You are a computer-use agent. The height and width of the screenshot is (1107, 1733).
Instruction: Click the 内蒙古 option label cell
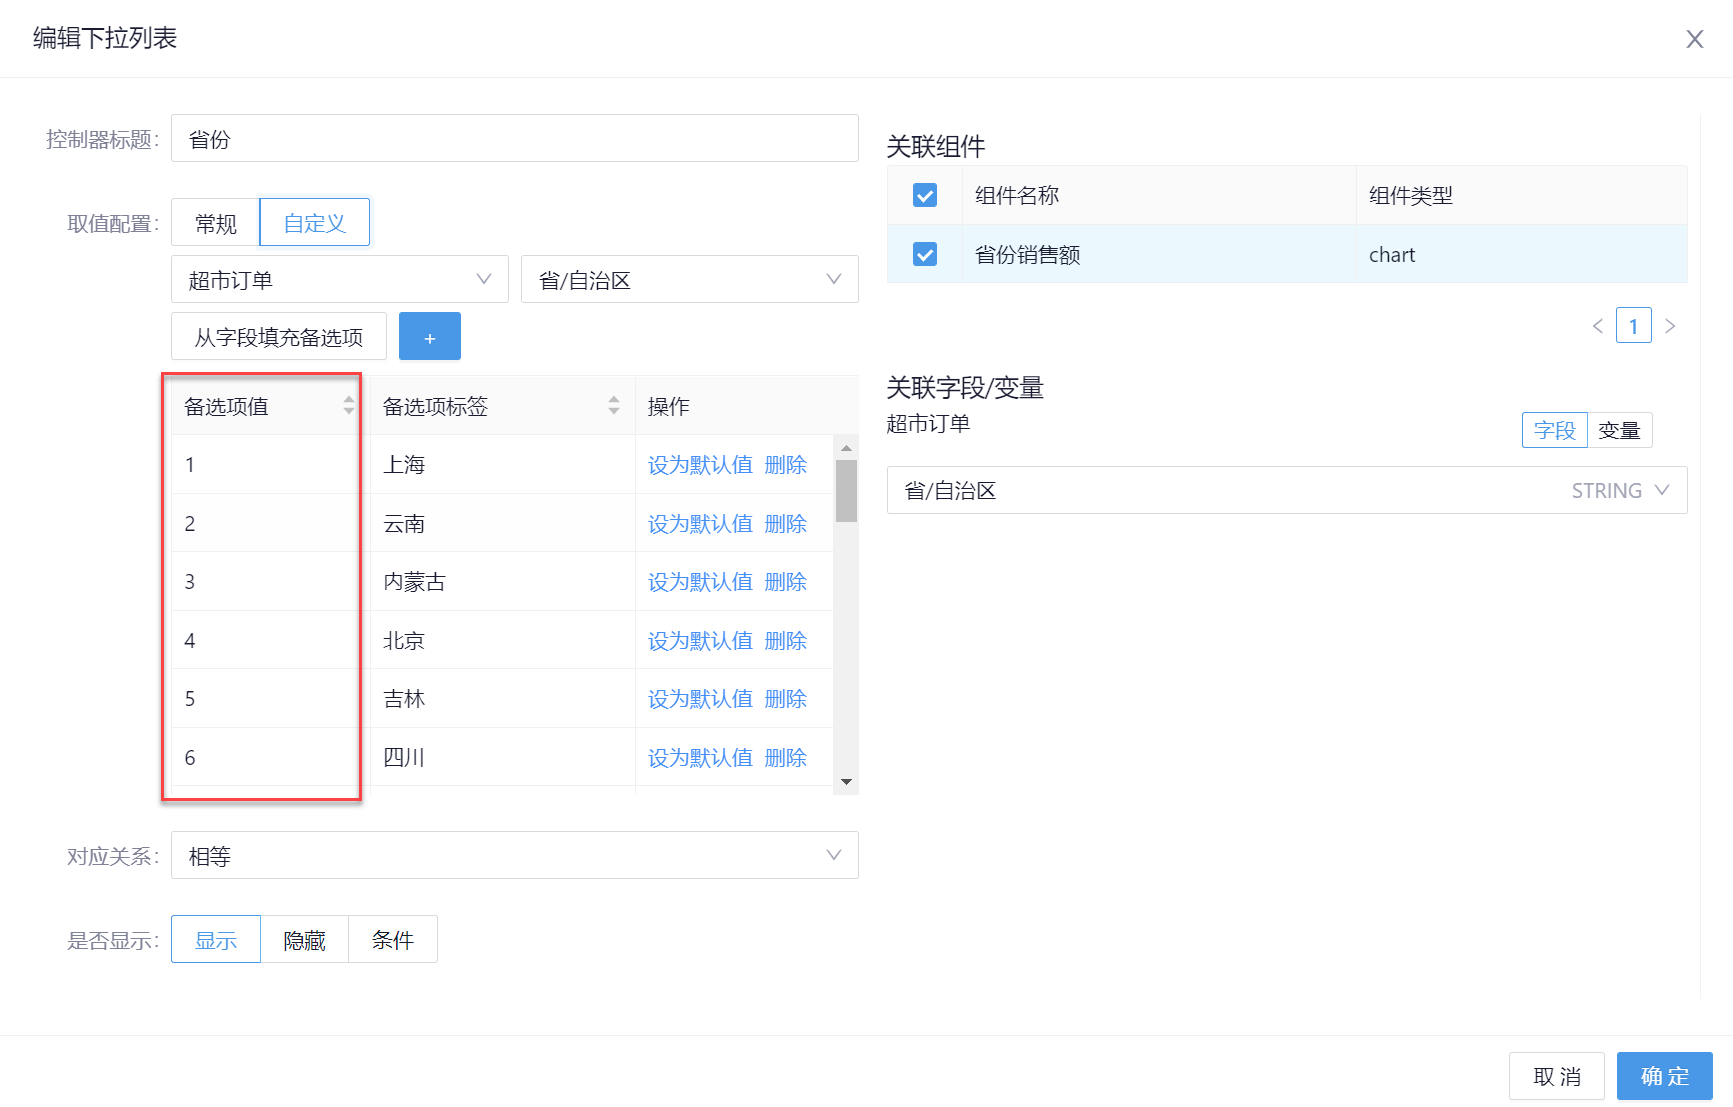click(503, 581)
